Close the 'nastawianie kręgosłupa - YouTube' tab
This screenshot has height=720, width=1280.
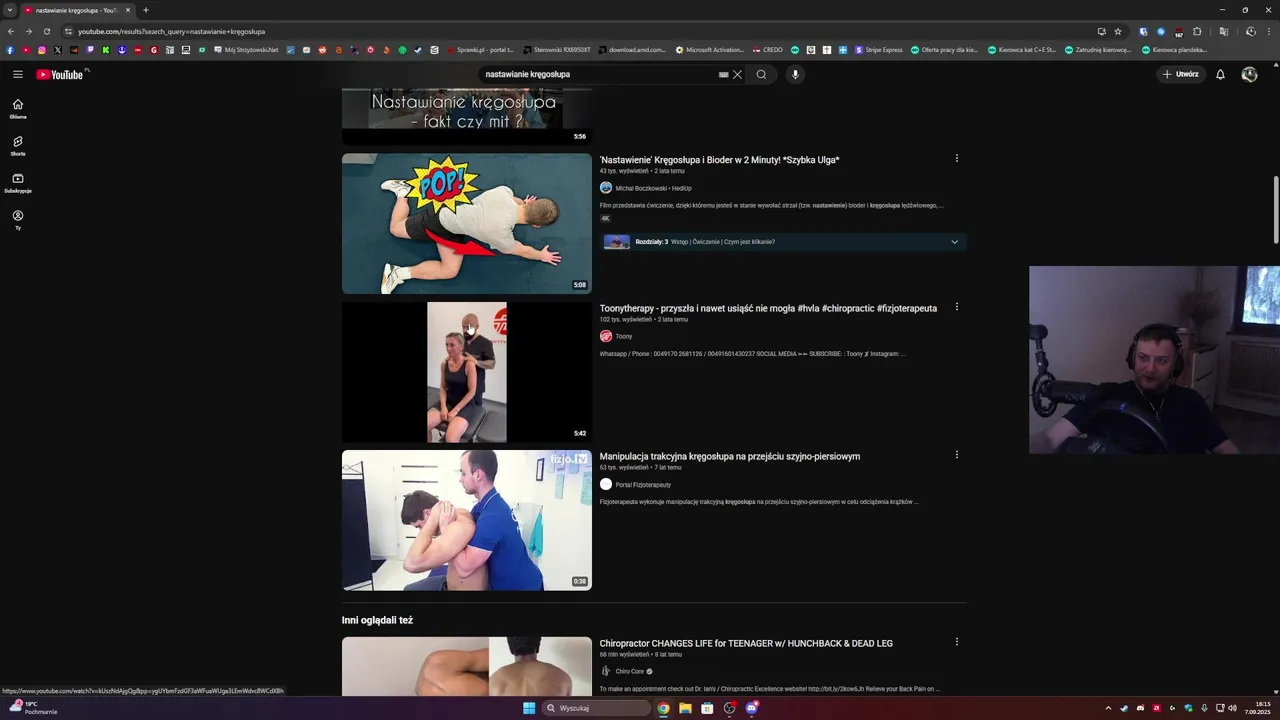[x=128, y=10]
